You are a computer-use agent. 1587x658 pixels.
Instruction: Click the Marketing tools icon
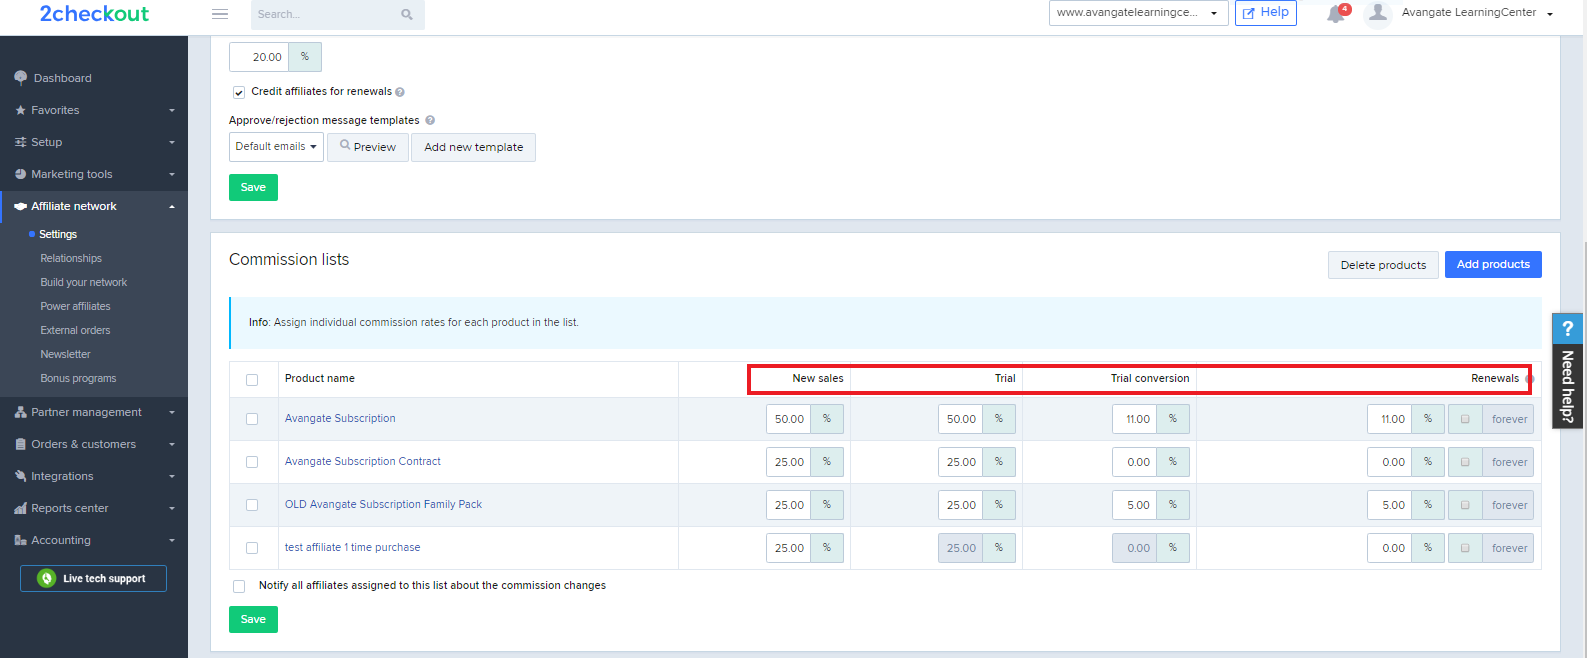(x=21, y=174)
